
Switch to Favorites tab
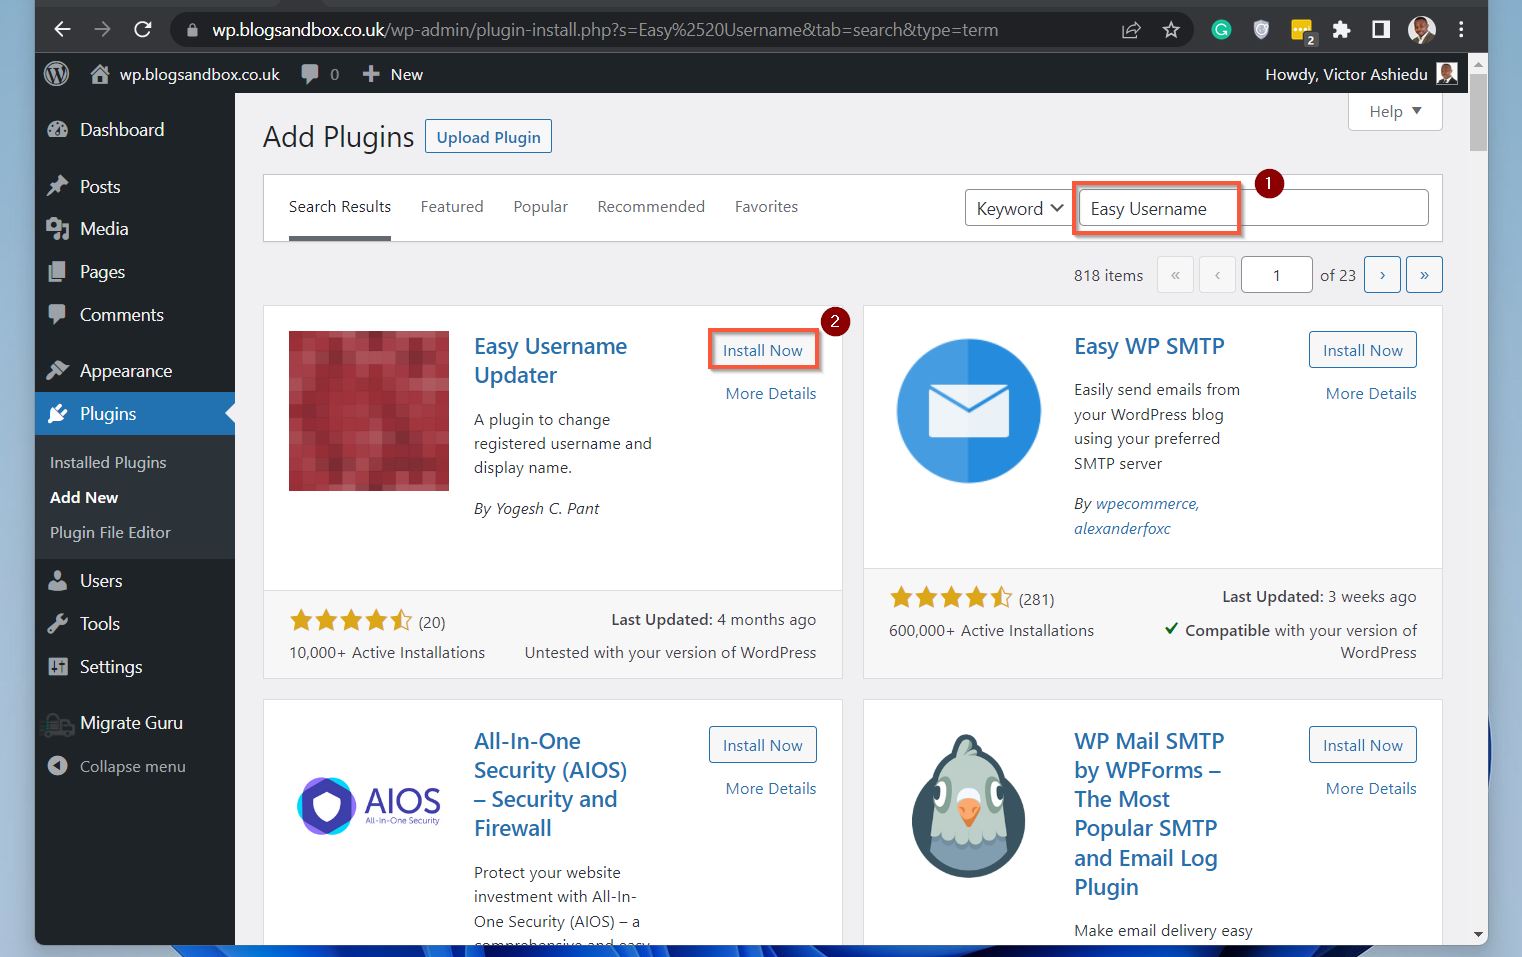coord(766,207)
